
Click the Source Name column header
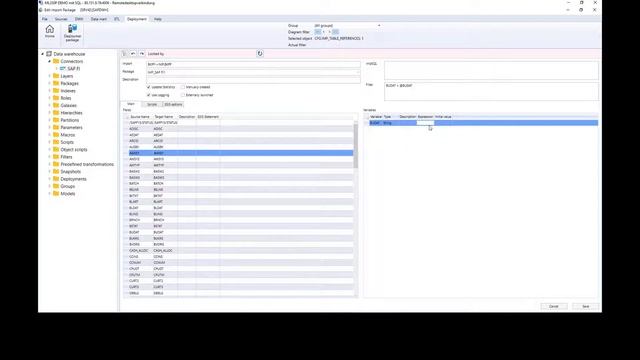[x=140, y=117]
